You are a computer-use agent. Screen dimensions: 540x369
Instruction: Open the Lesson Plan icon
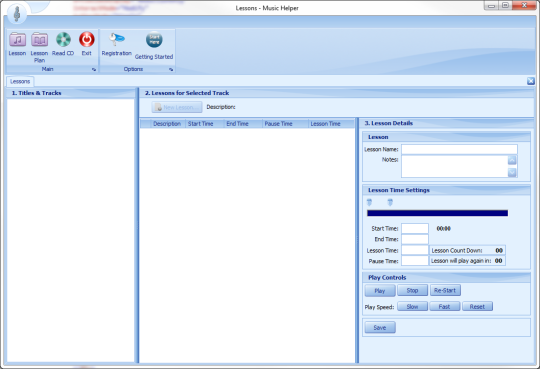pyautogui.click(x=39, y=40)
